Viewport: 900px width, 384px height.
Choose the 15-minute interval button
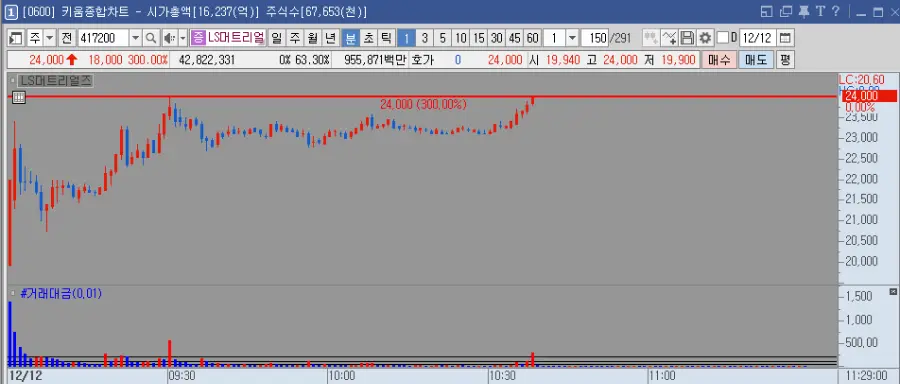[x=478, y=38]
